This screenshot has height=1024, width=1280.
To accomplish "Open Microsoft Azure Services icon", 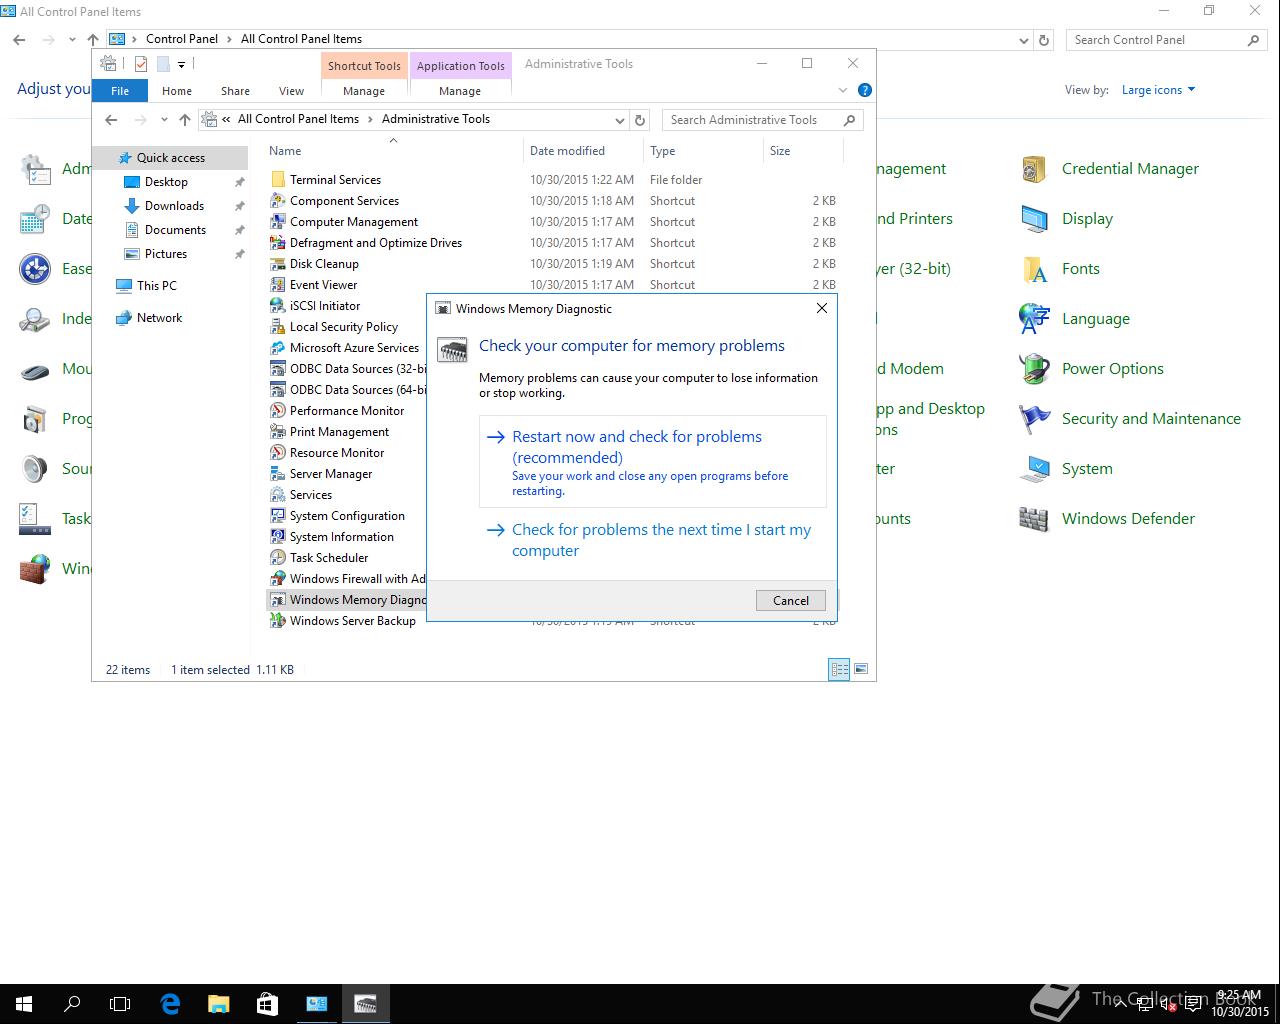I will click(x=278, y=348).
